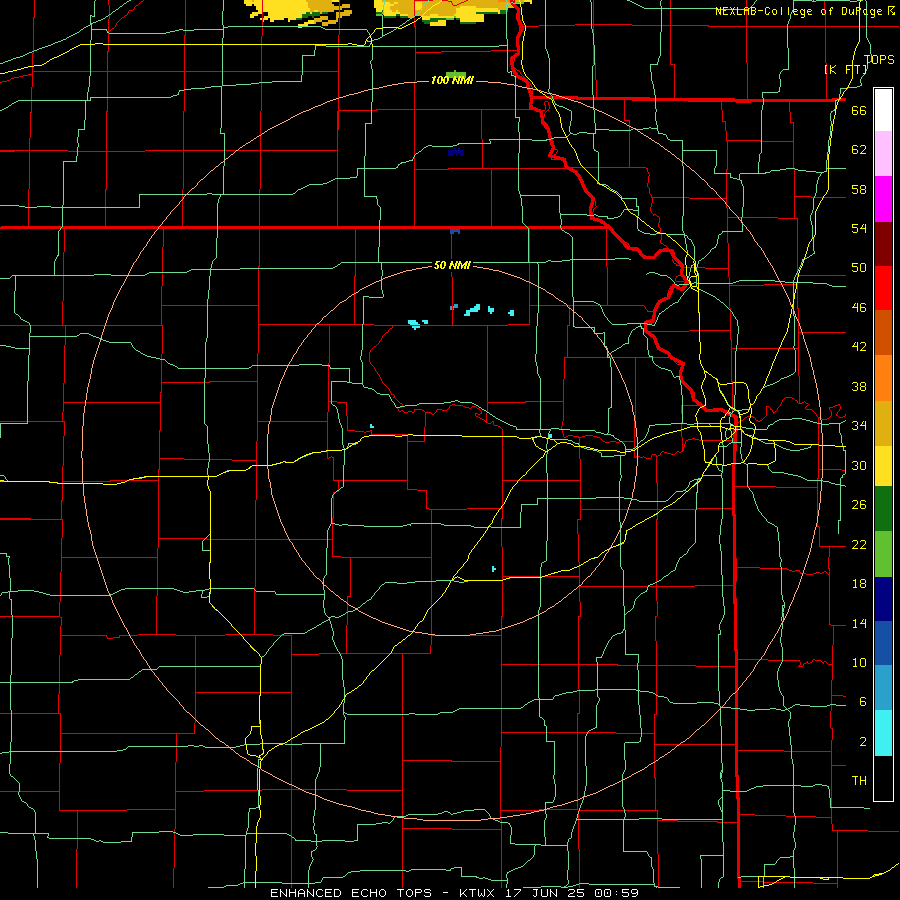Click the NEXLAB-College of DuPage credit text

coord(801,11)
